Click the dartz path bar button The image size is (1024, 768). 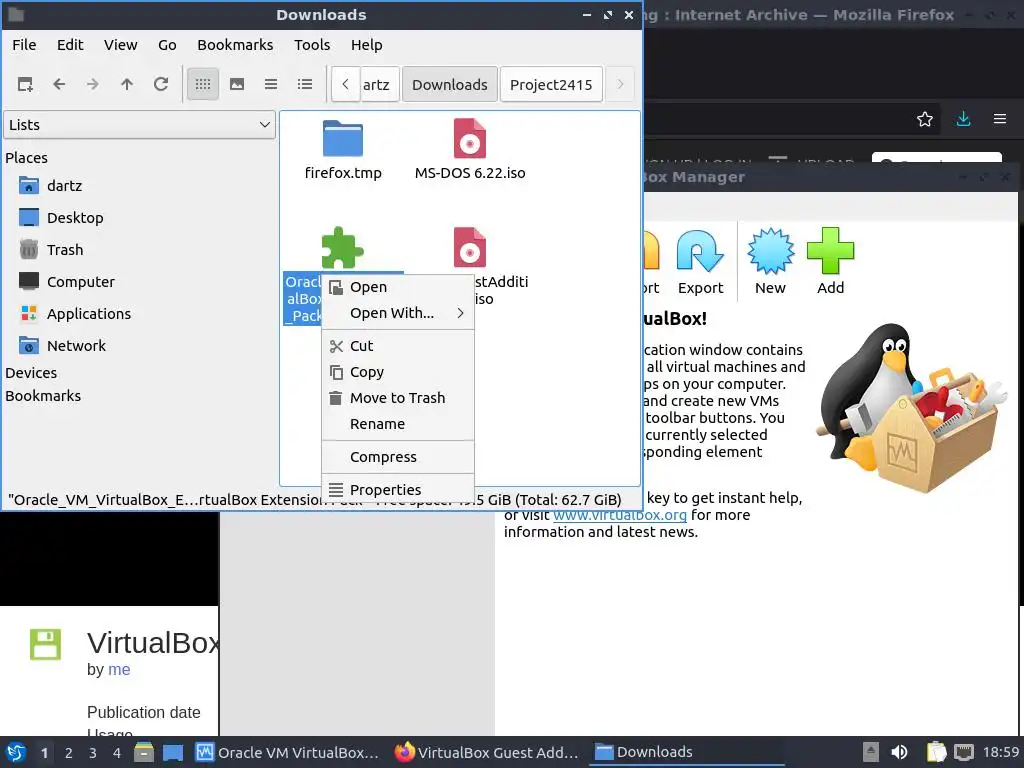379,85
